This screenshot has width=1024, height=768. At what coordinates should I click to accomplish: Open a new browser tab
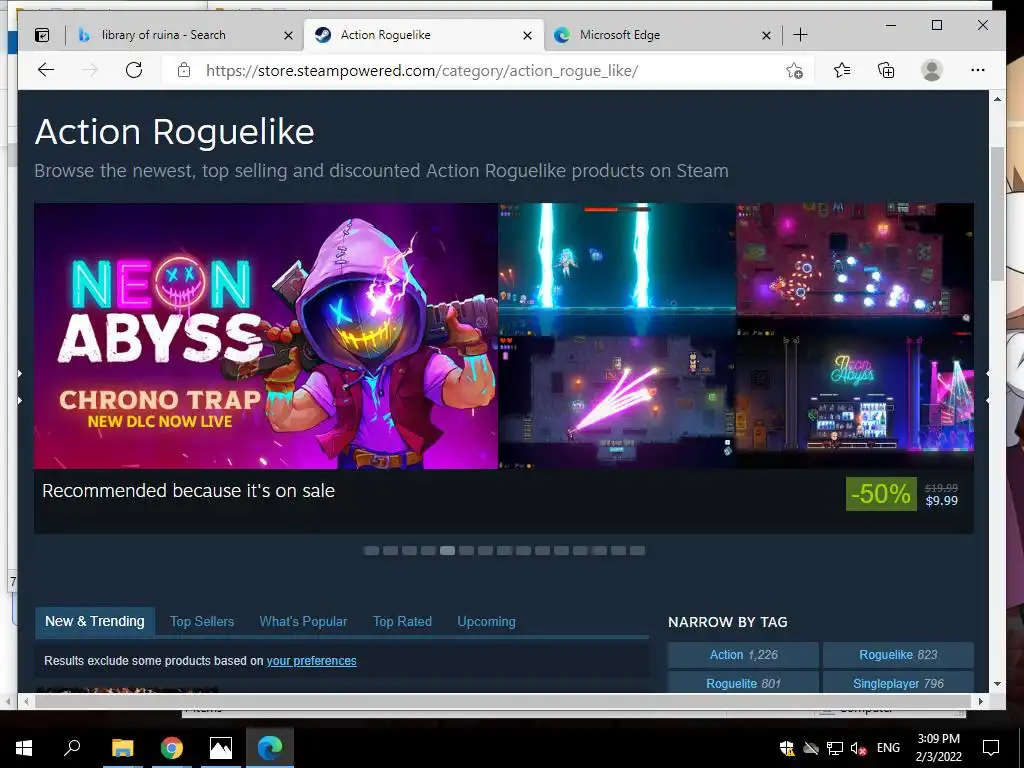coord(800,35)
